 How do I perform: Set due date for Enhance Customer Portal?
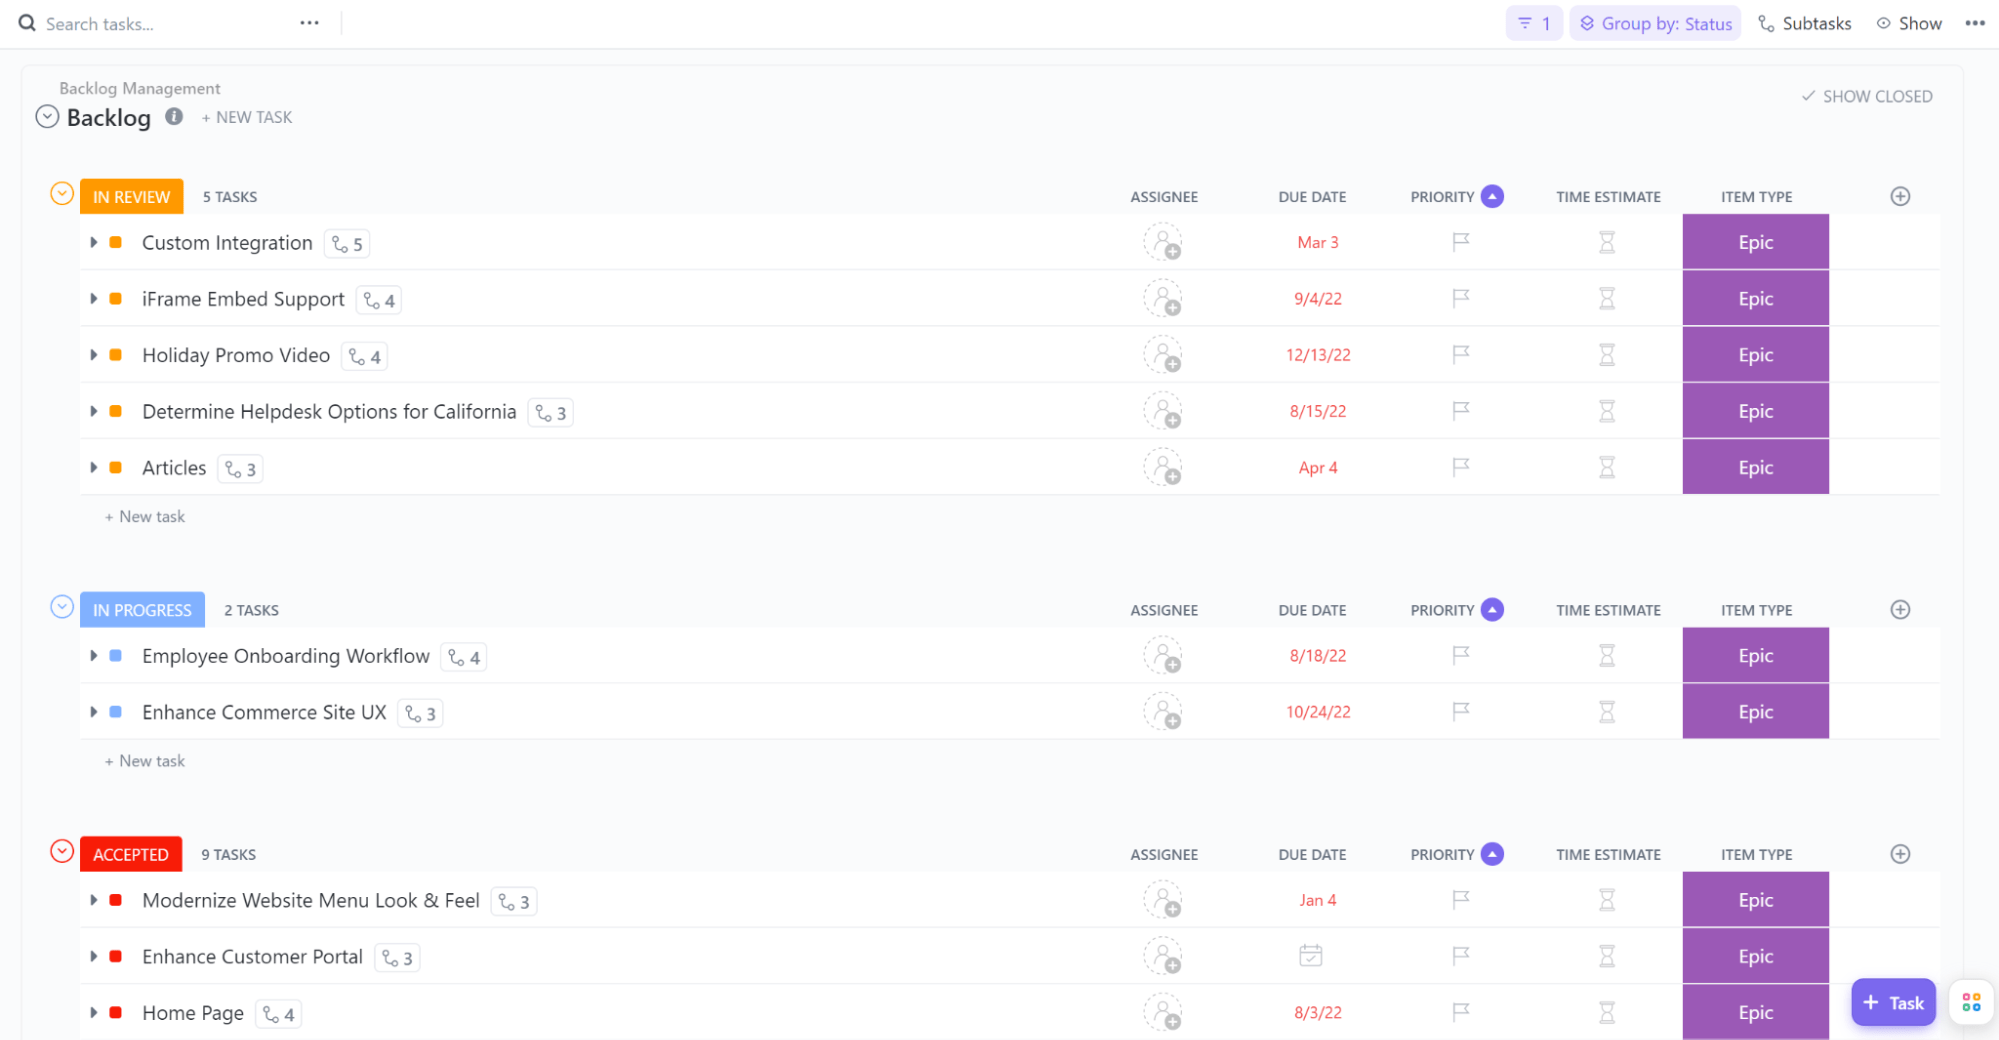click(1310, 956)
